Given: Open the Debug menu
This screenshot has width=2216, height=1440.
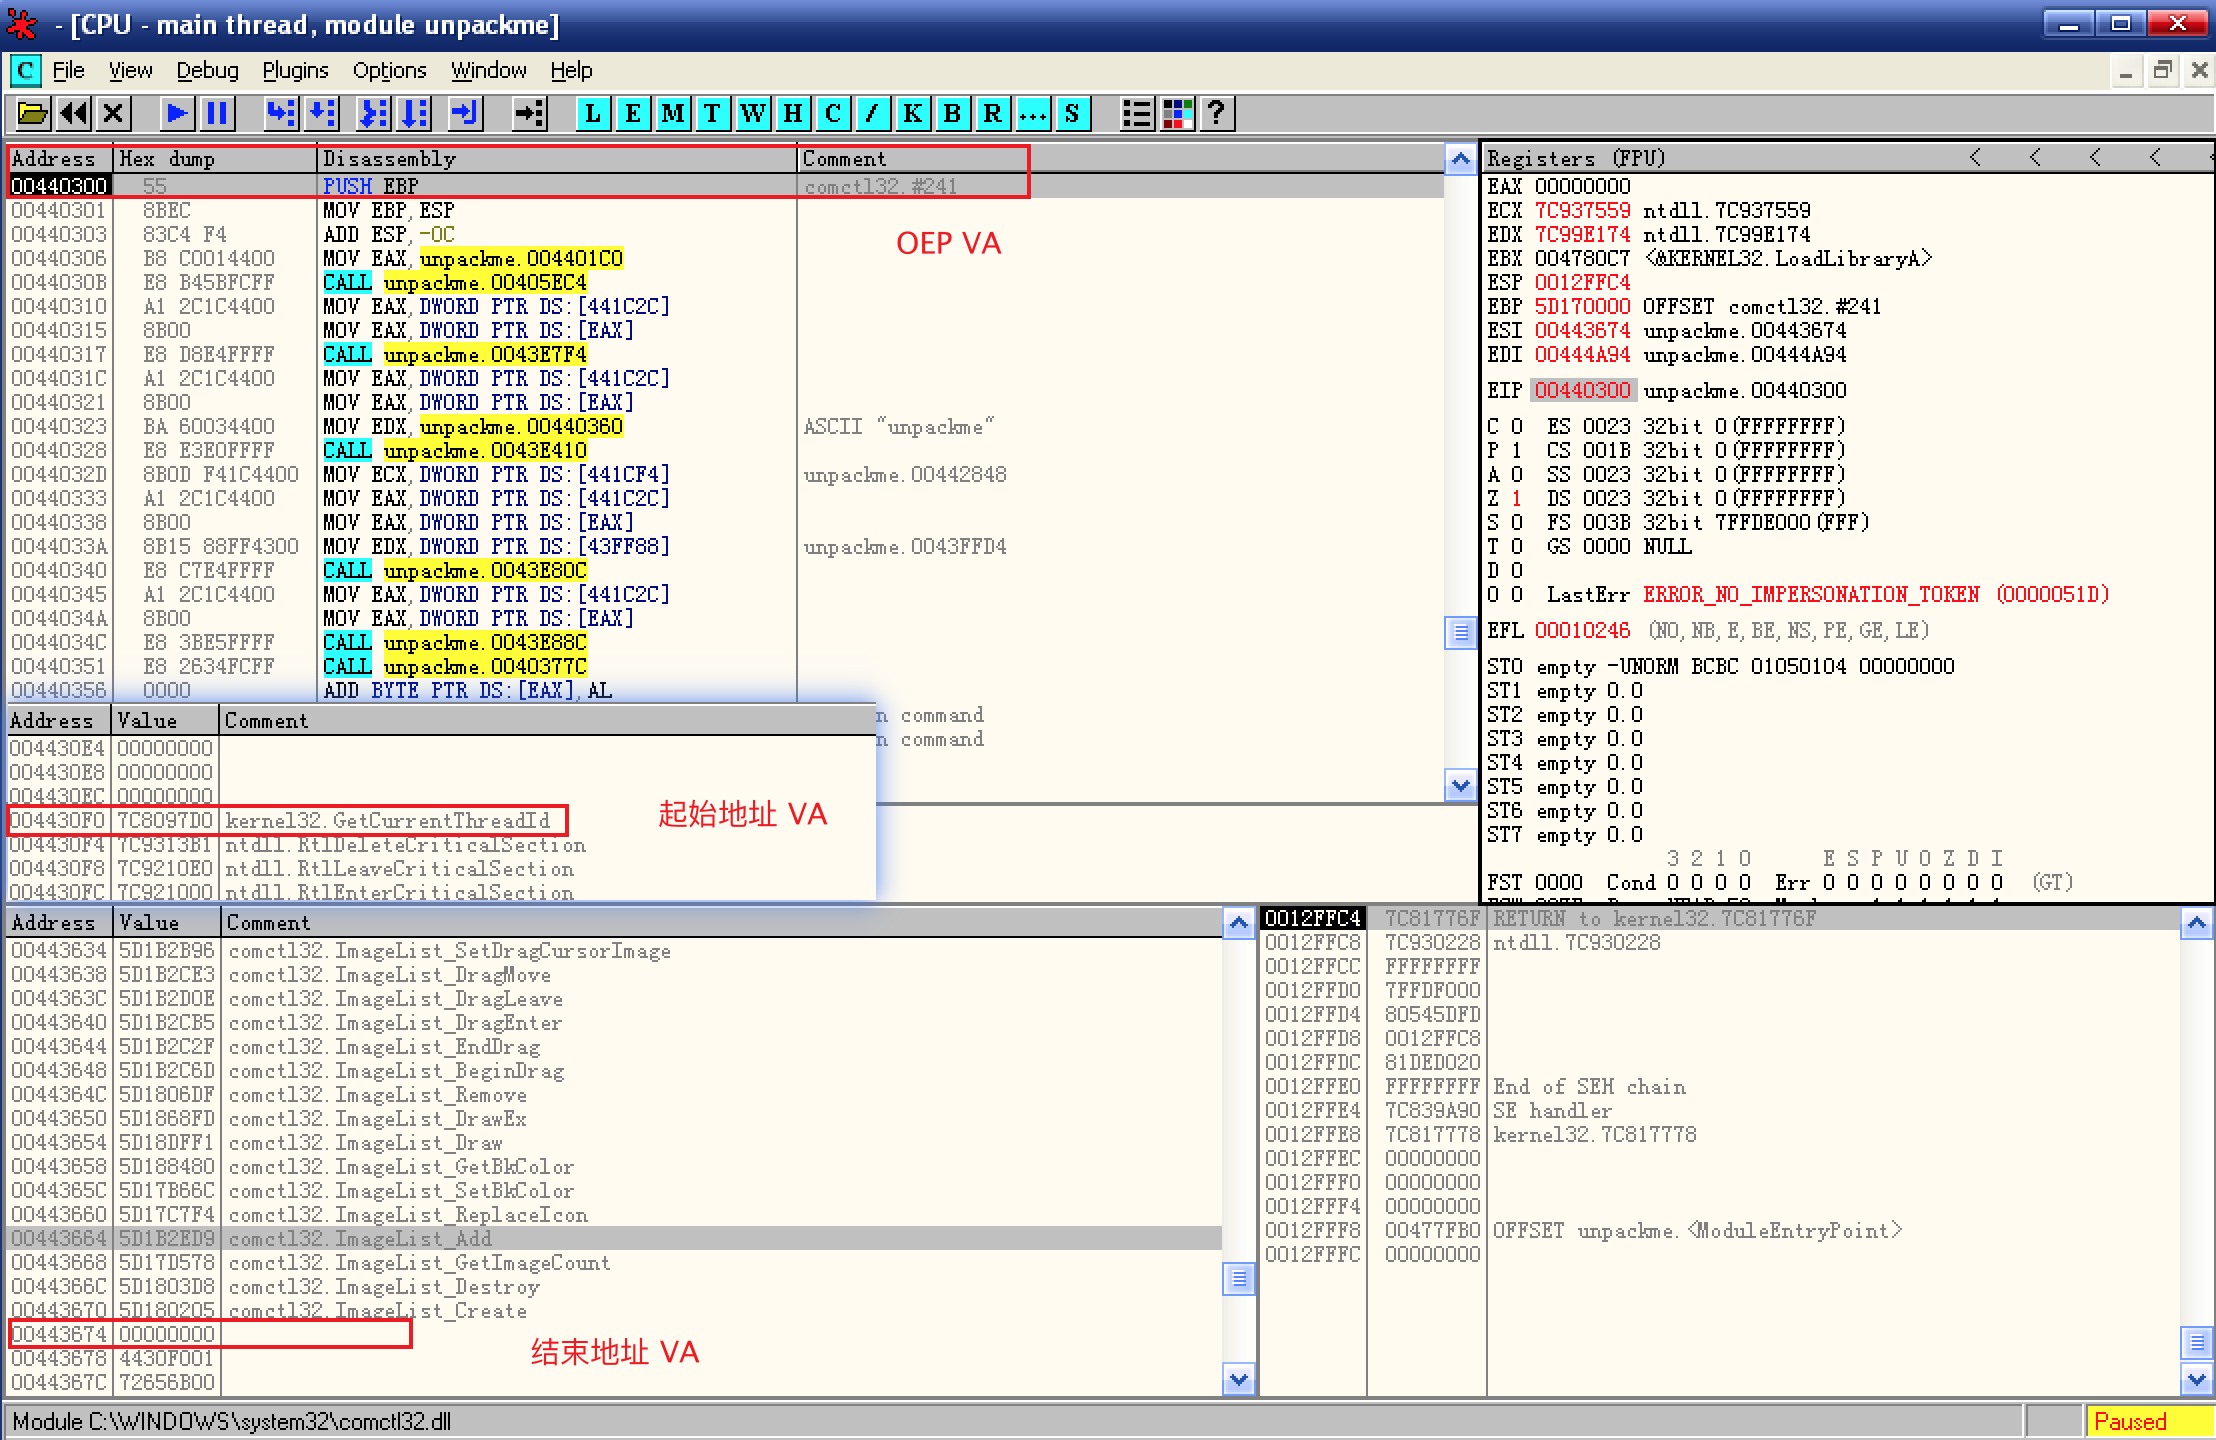Looking at the screenshot, I should pos(207,71).
